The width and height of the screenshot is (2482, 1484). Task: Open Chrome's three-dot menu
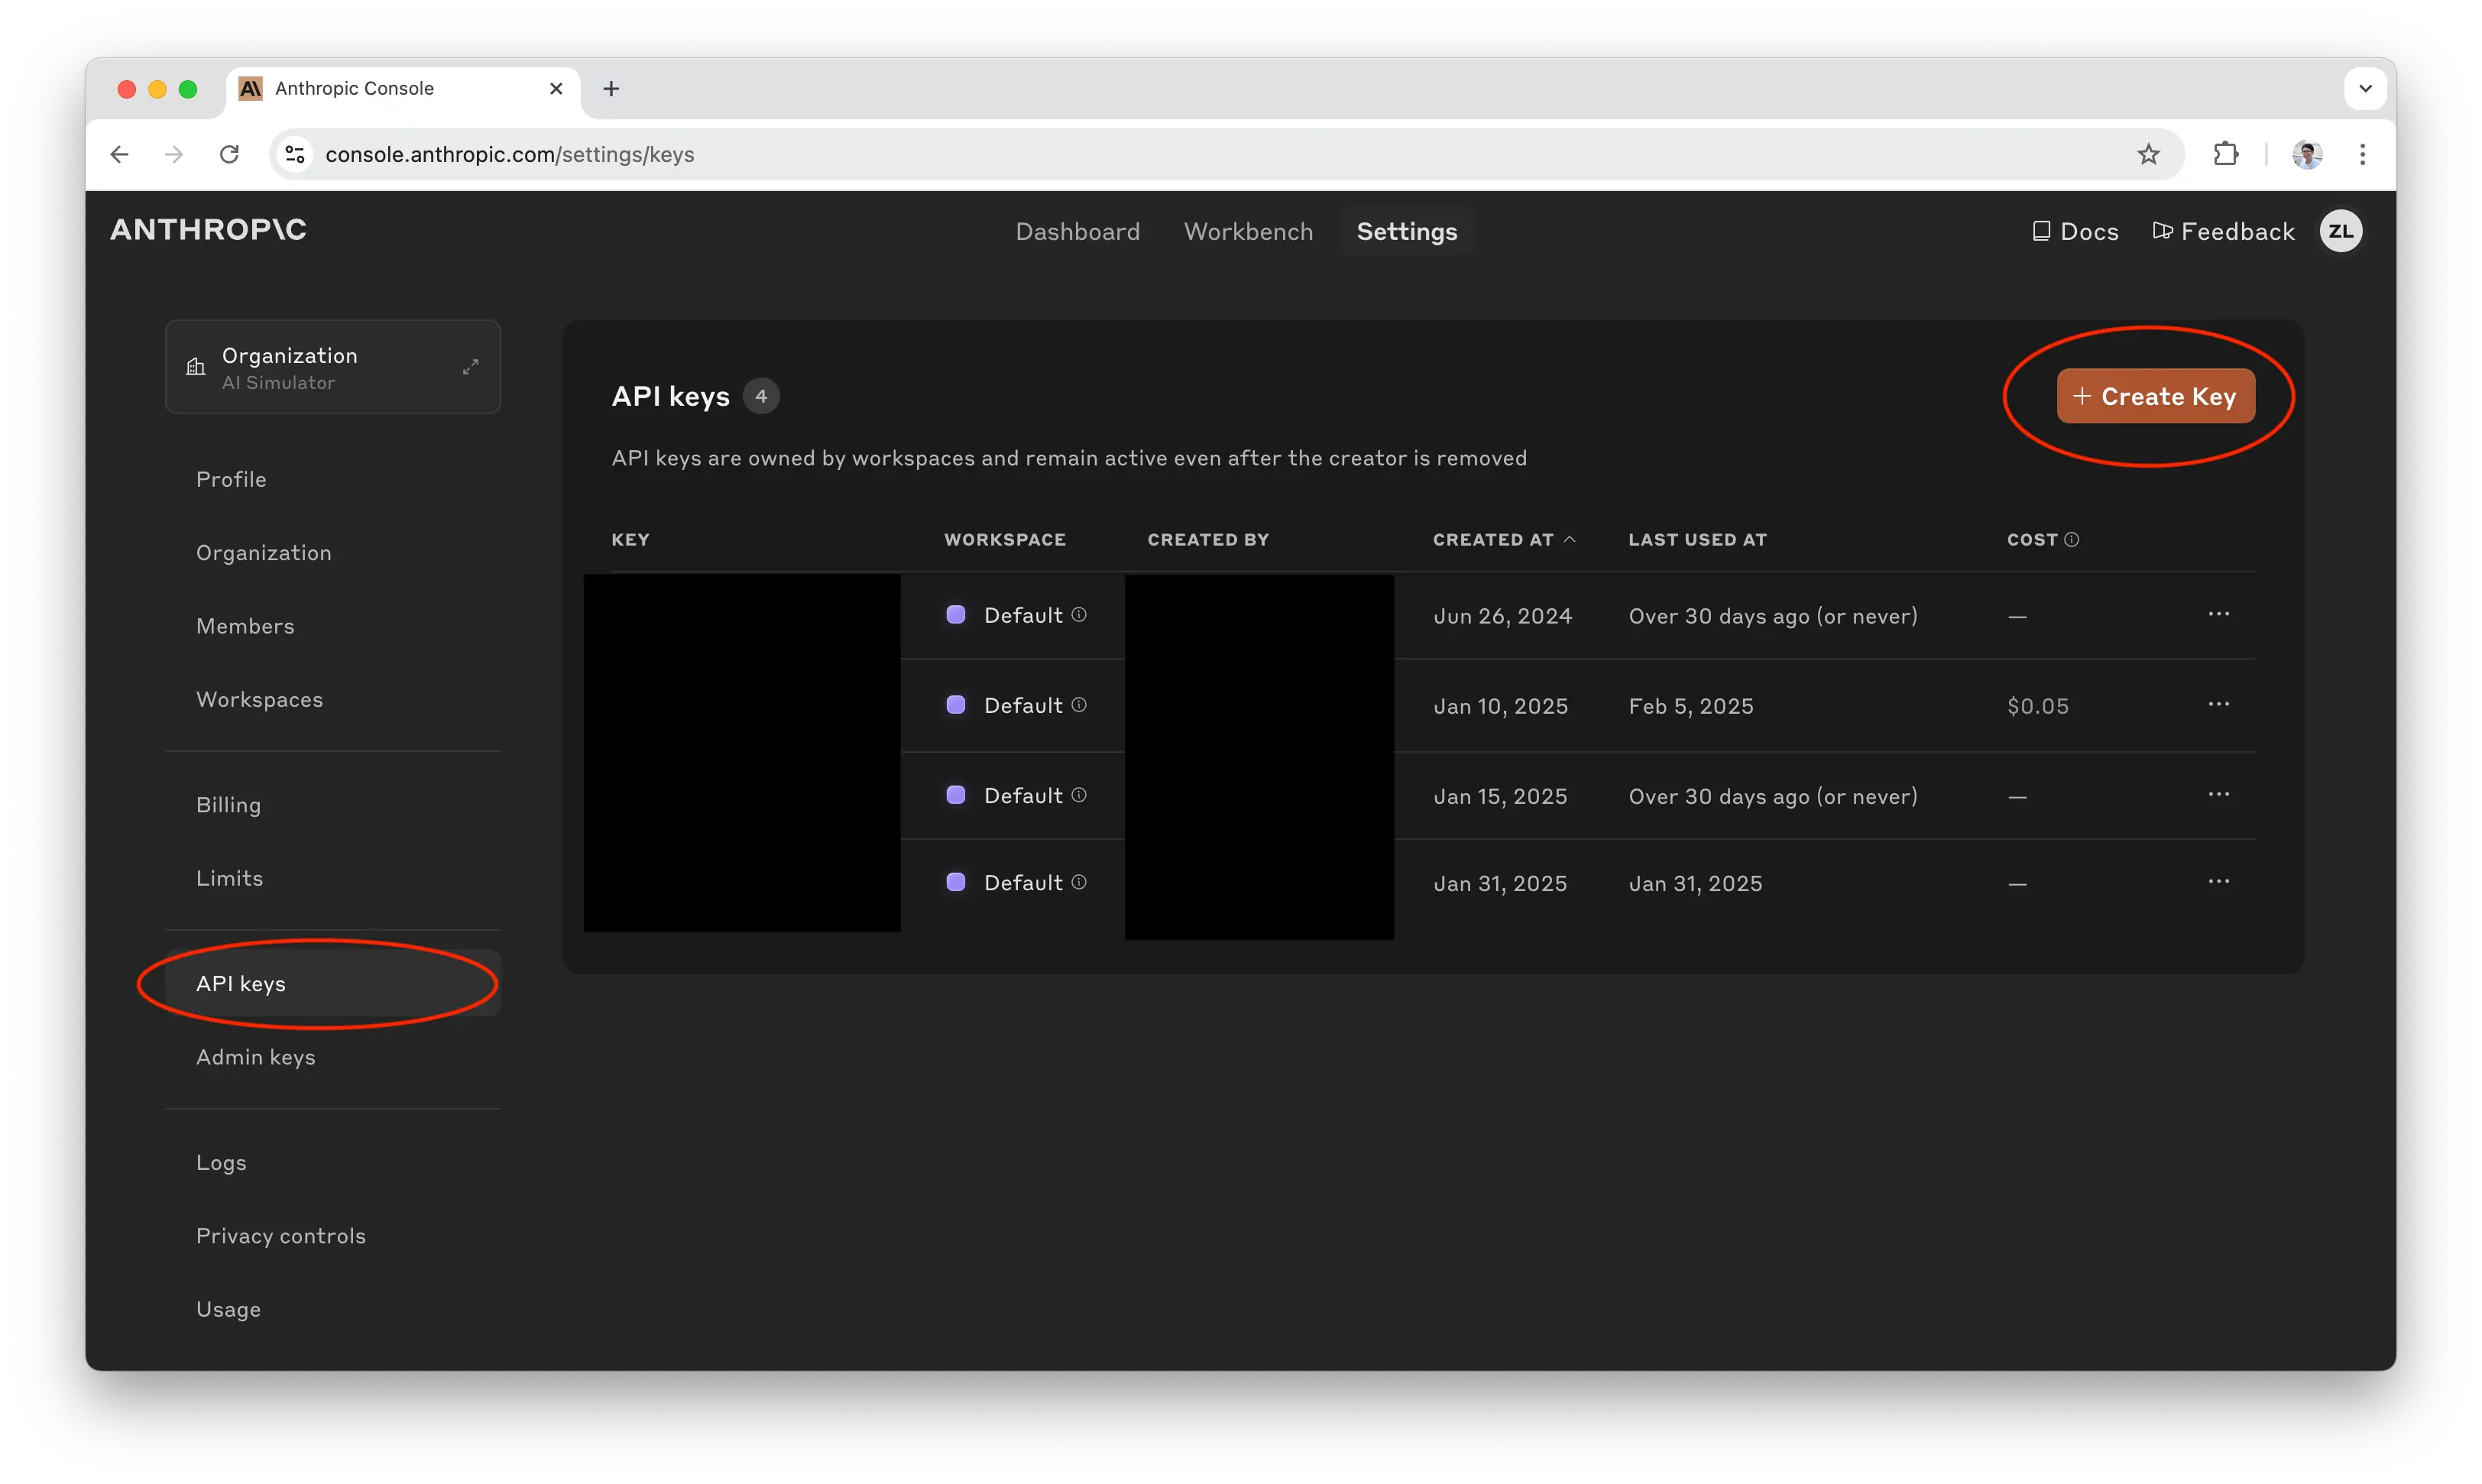pyautogui.click(x=2362, y=154)
